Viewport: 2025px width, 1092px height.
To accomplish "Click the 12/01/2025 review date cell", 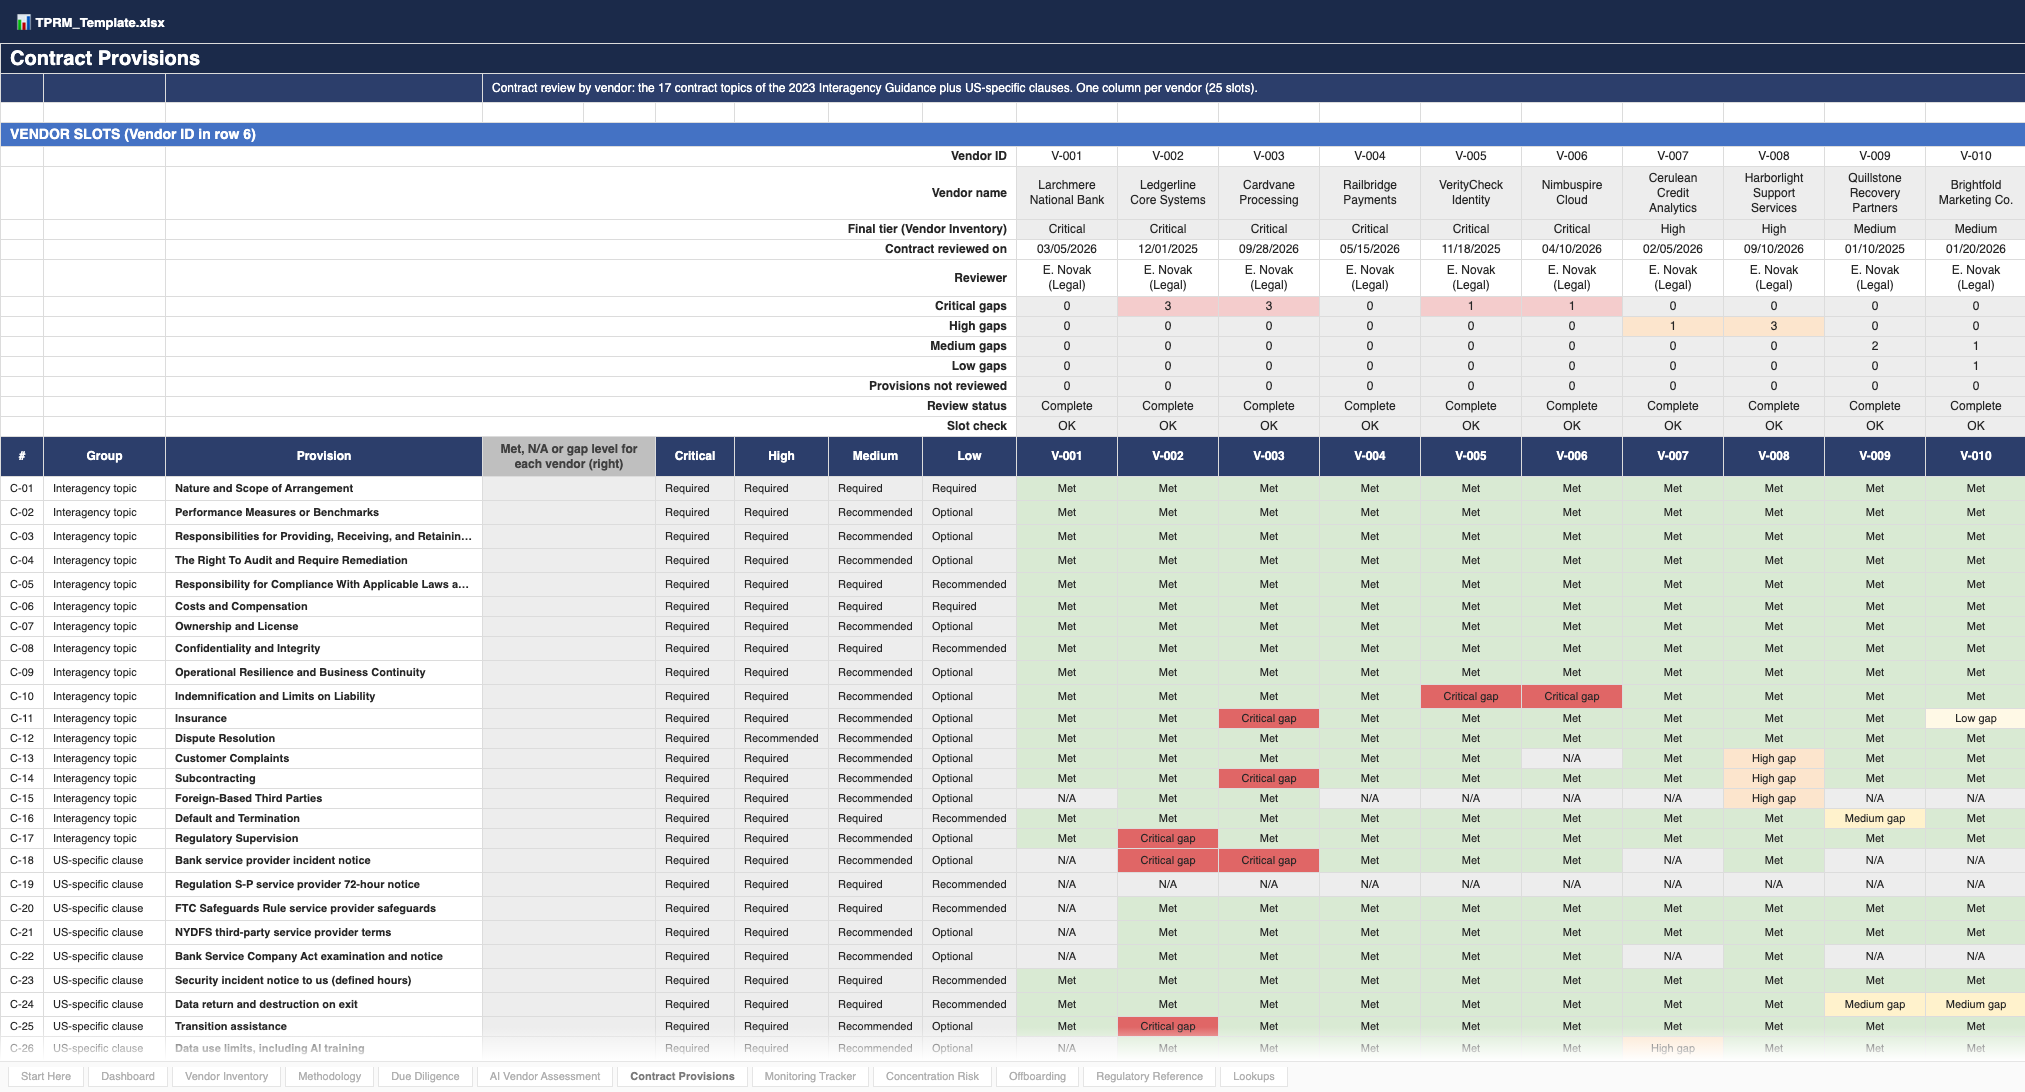I will click(1168, 249).
